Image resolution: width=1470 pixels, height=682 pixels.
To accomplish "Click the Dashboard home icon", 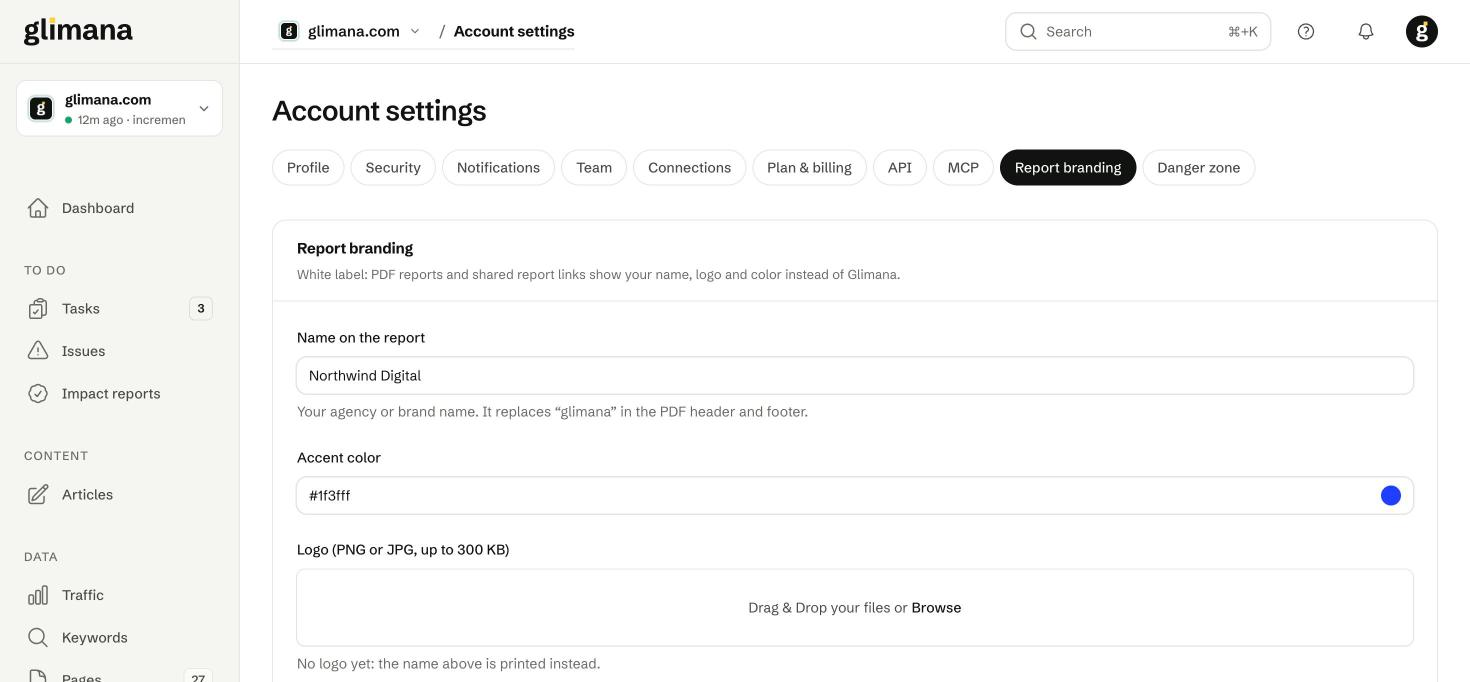I will click(38, 208).
